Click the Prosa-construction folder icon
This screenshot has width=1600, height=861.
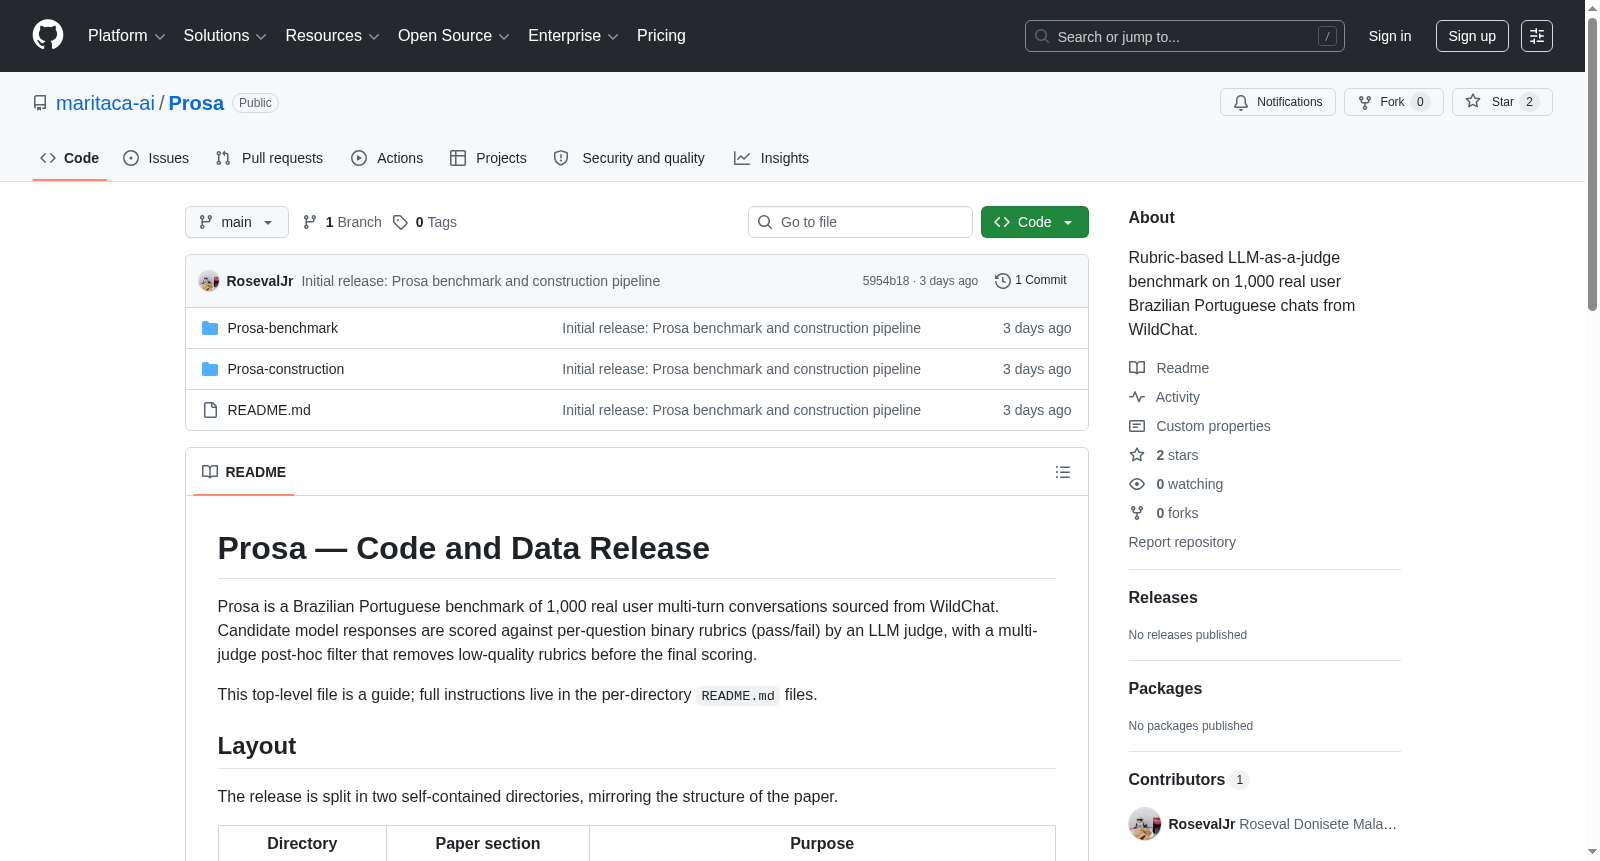pyautogui.click(x=210, y=369)
